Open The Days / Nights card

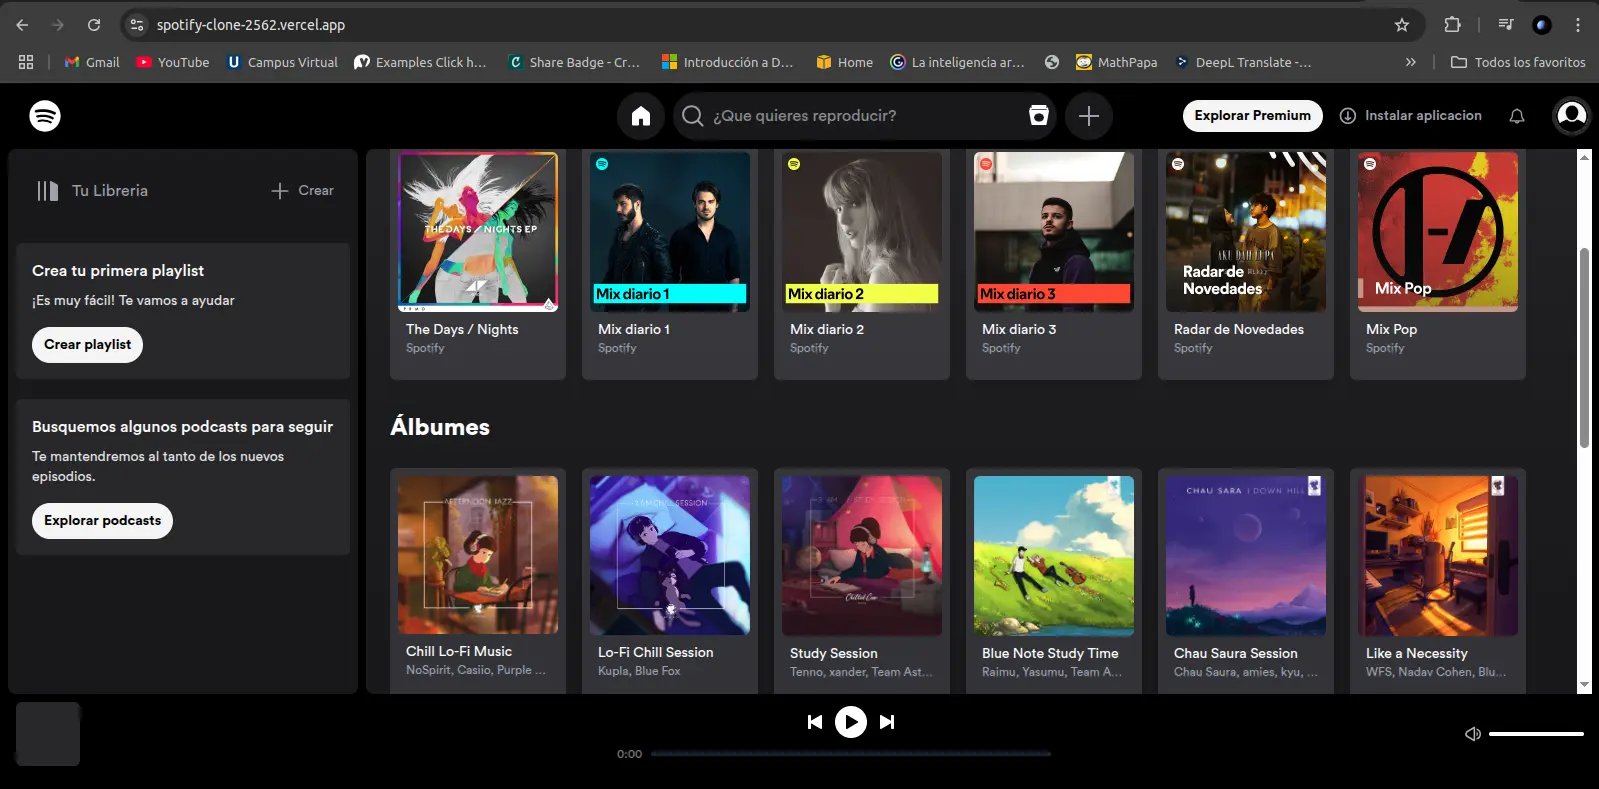point(478,265)
